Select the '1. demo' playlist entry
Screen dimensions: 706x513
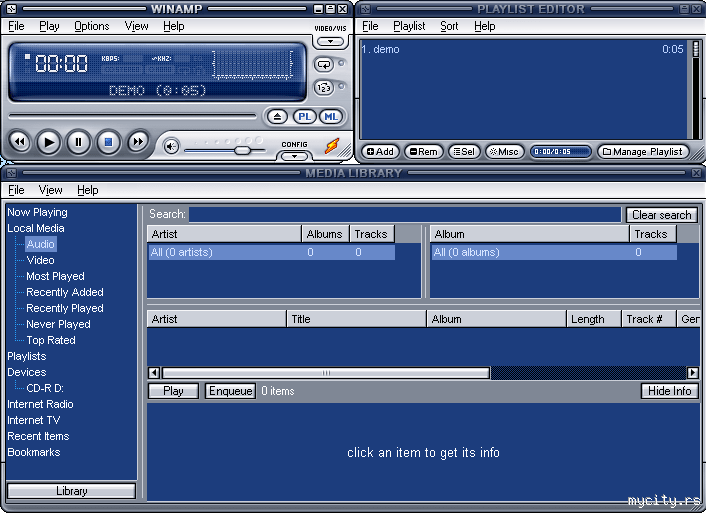522,49
